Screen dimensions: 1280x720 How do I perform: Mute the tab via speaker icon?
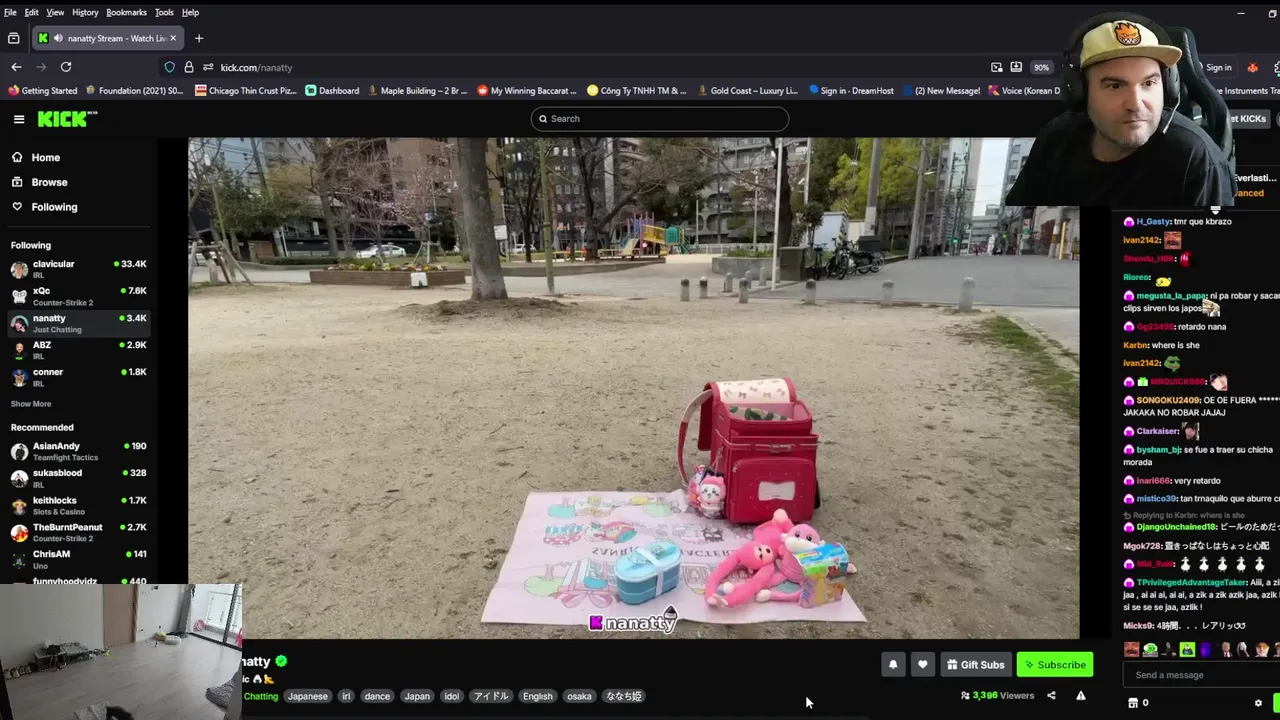pyautogui.click(x=58, y=38)
